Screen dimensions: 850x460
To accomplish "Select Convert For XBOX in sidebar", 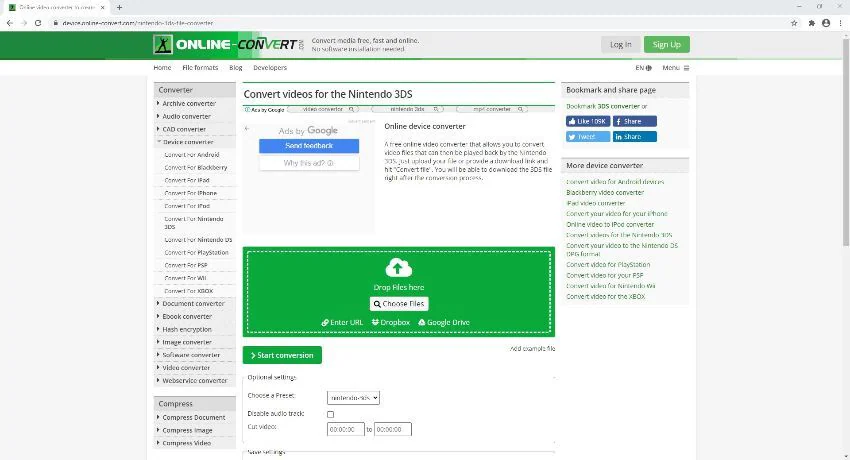I will click(189, 291).
